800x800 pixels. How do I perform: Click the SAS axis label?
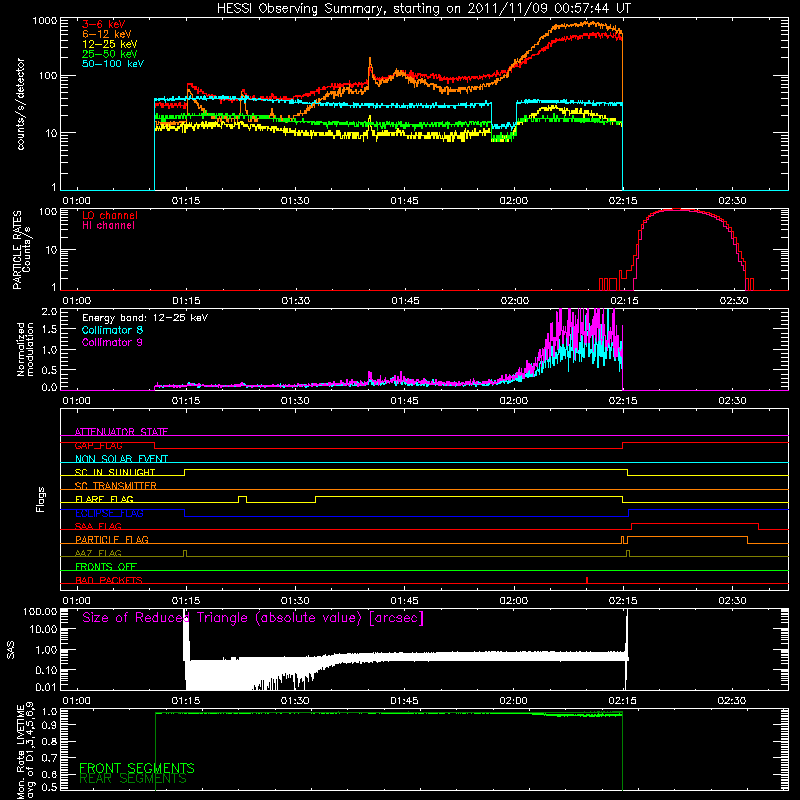[x=10, y=649]
